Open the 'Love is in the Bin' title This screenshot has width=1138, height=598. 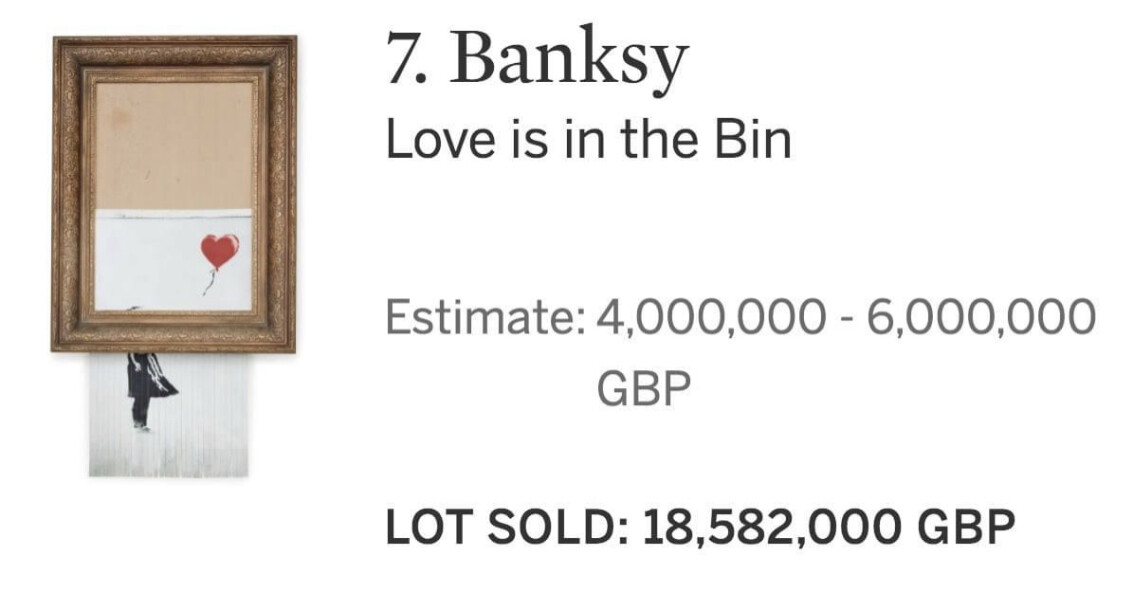click(x=588, y=140)
